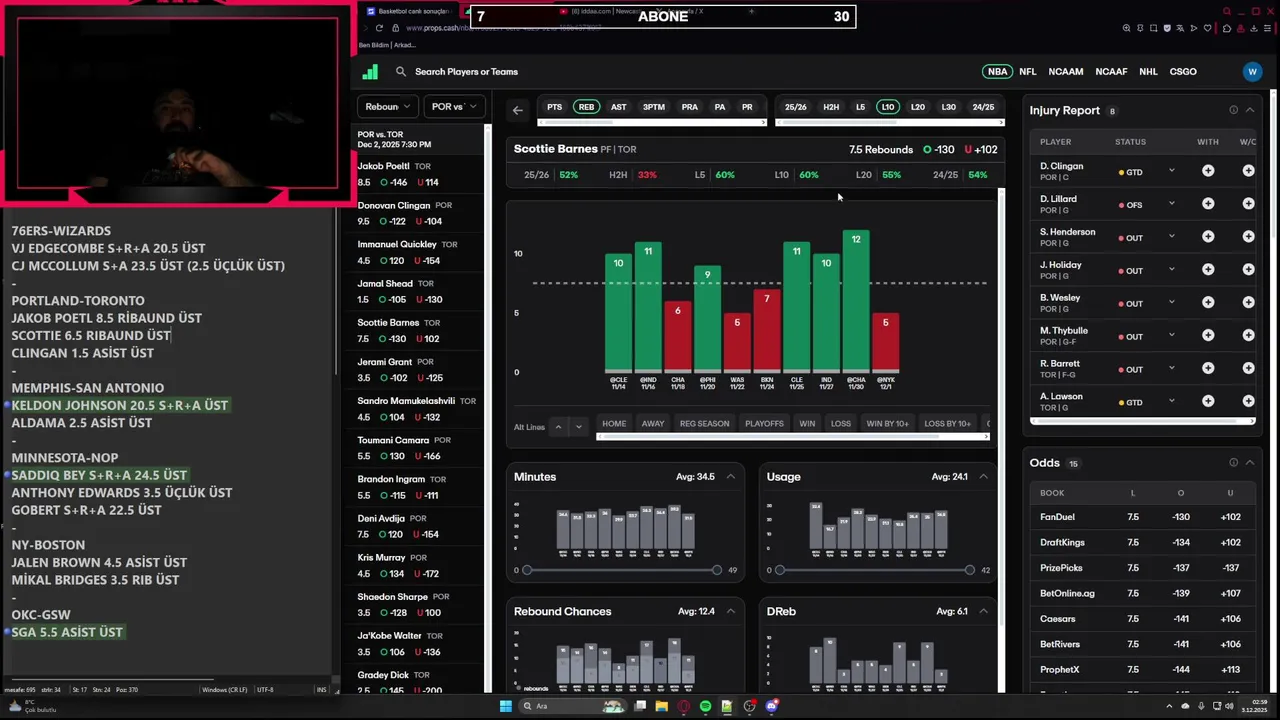Switch to the CSGO tab
Screen dimensions: 1280x720
1183,72
